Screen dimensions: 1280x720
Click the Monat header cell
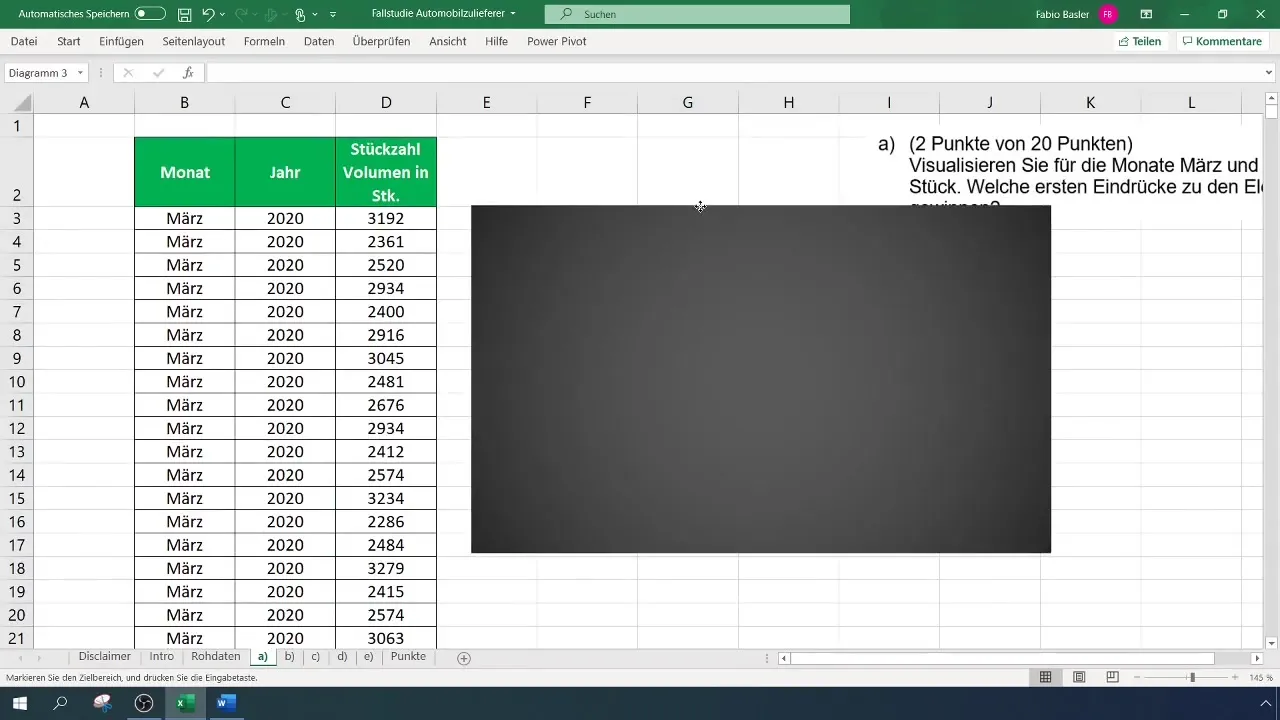pyautogui.click(x=185, y=172)
